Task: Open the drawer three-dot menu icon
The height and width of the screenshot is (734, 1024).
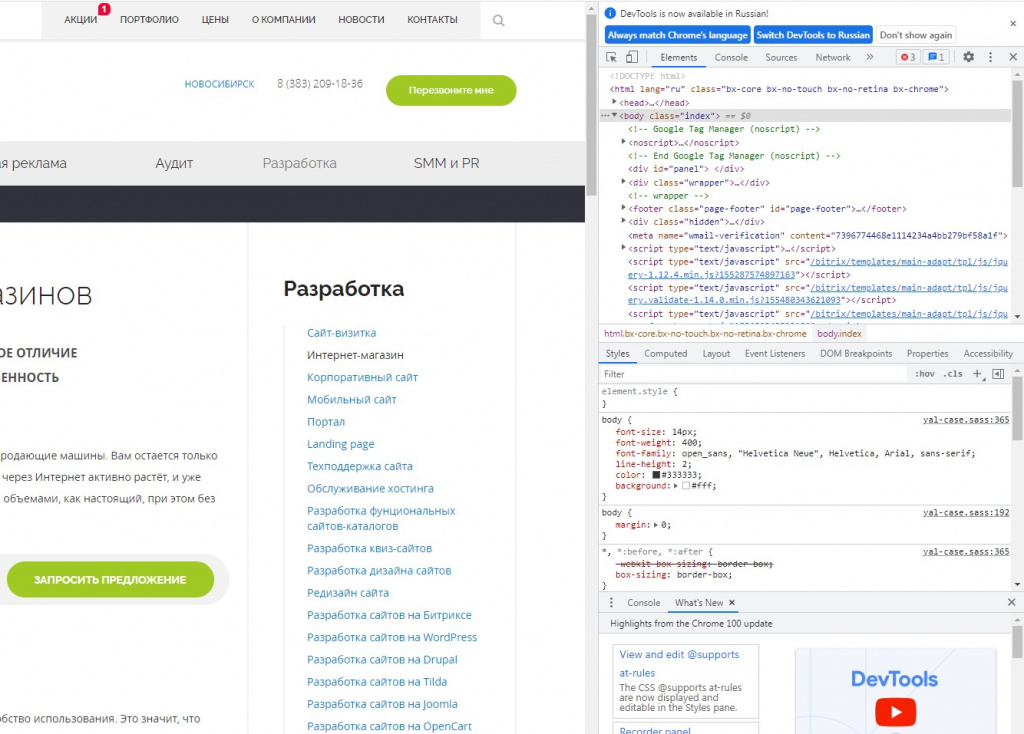Action: coord(611,602)
